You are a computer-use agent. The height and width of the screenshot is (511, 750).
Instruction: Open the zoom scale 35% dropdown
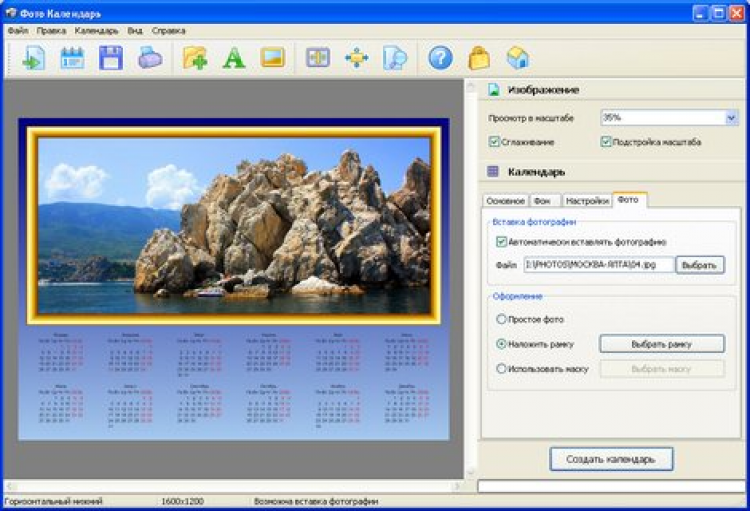731,118
